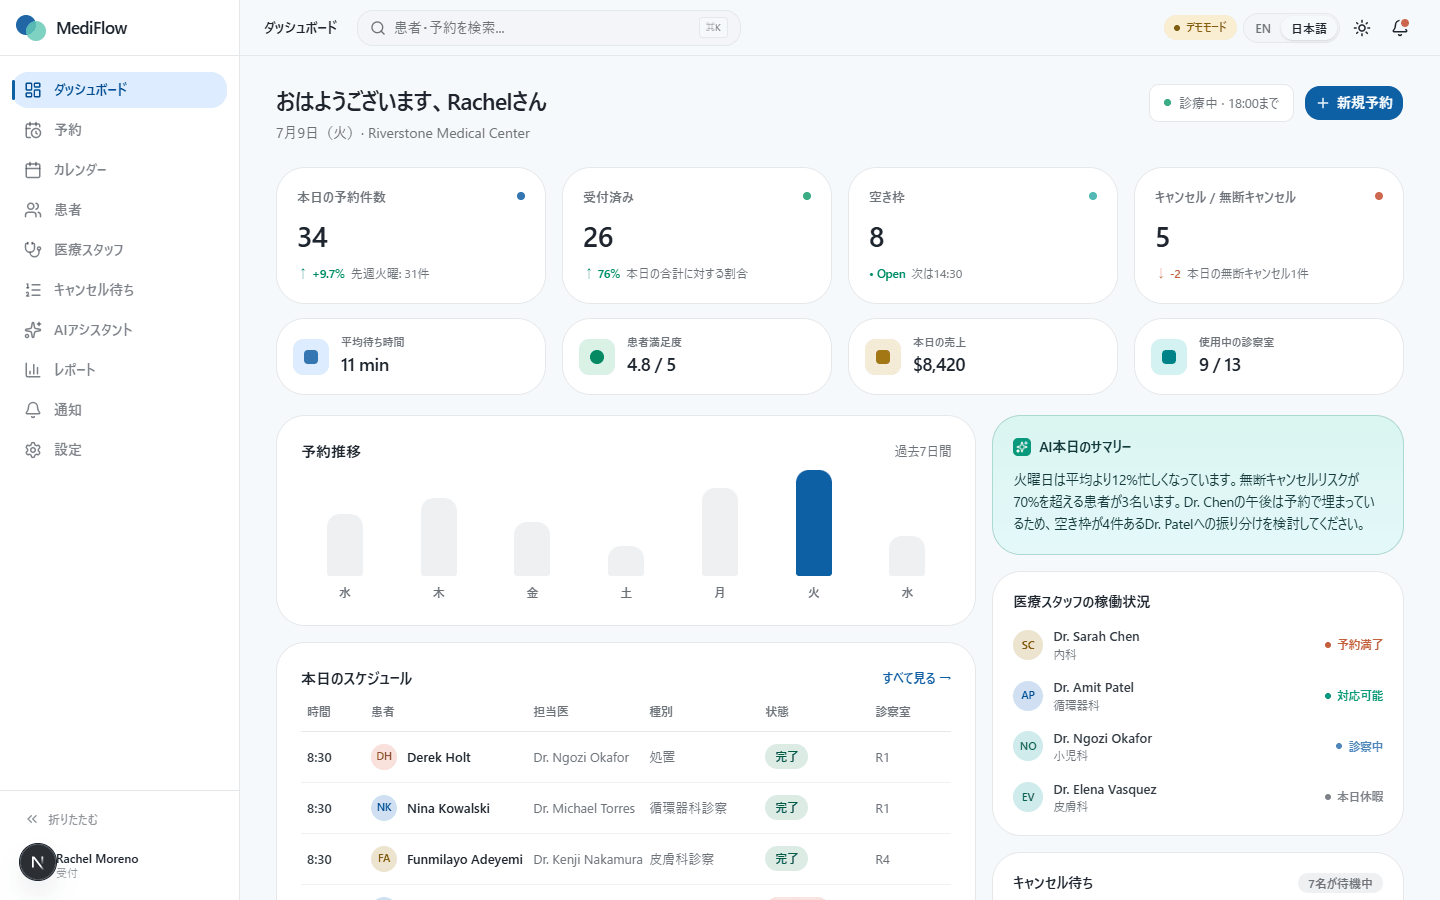Screen dimensions: 1440x900
Task: Focus the 患者・予約を検索 search field
Action: 548,28
